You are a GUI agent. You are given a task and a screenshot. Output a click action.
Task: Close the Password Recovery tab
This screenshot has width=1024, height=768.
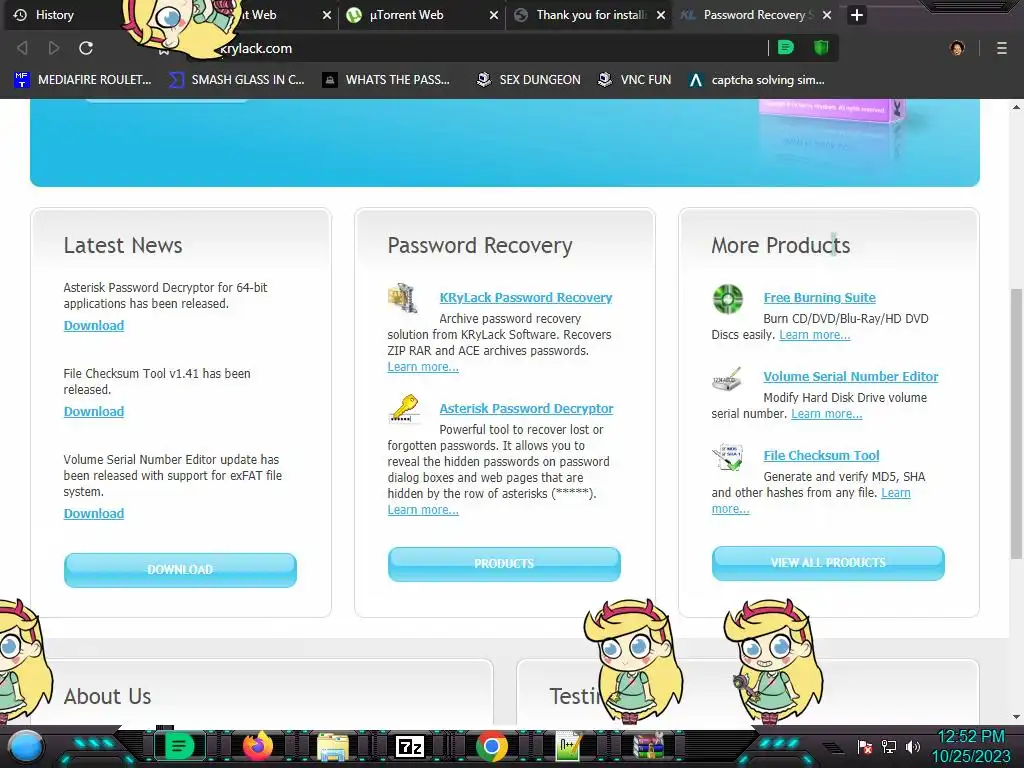tap(827, 15)
